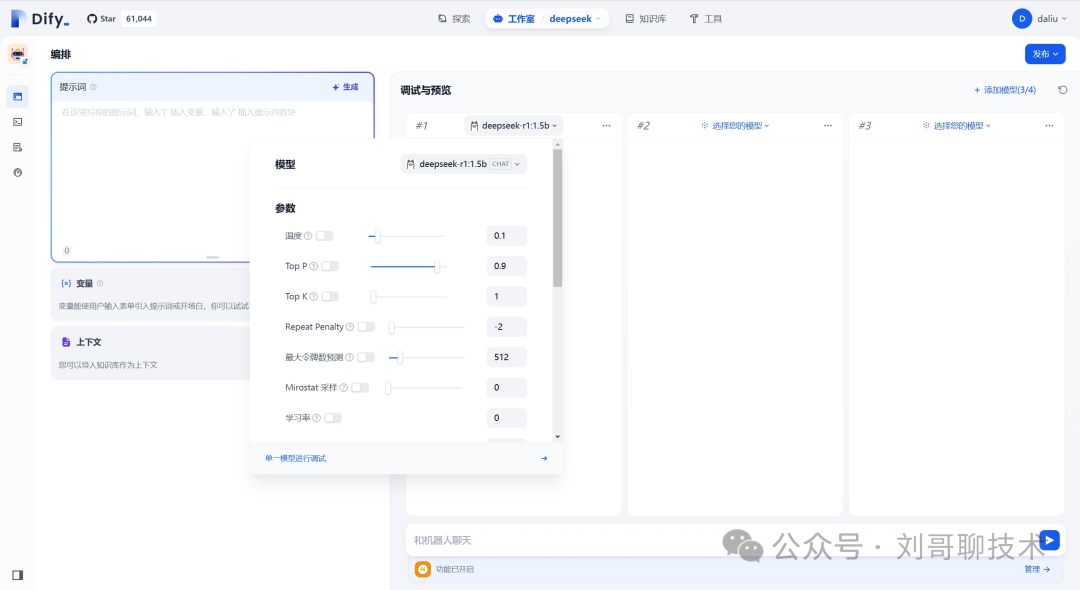Click 添加模型(3/4) link

1005,90
